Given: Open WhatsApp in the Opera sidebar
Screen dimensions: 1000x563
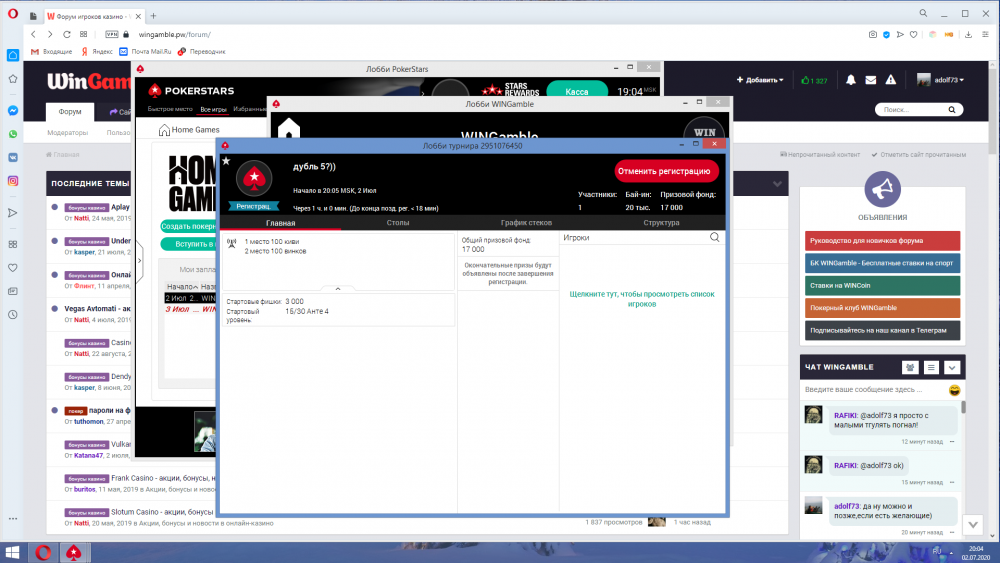Looking at the screenshot, I should coord(13,133).
